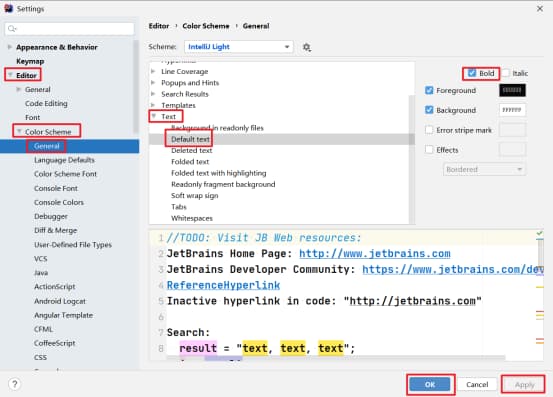Enable the Italic checkbox
The width and height of the screenshot is (553, 397).
click(x=505, y=73)
